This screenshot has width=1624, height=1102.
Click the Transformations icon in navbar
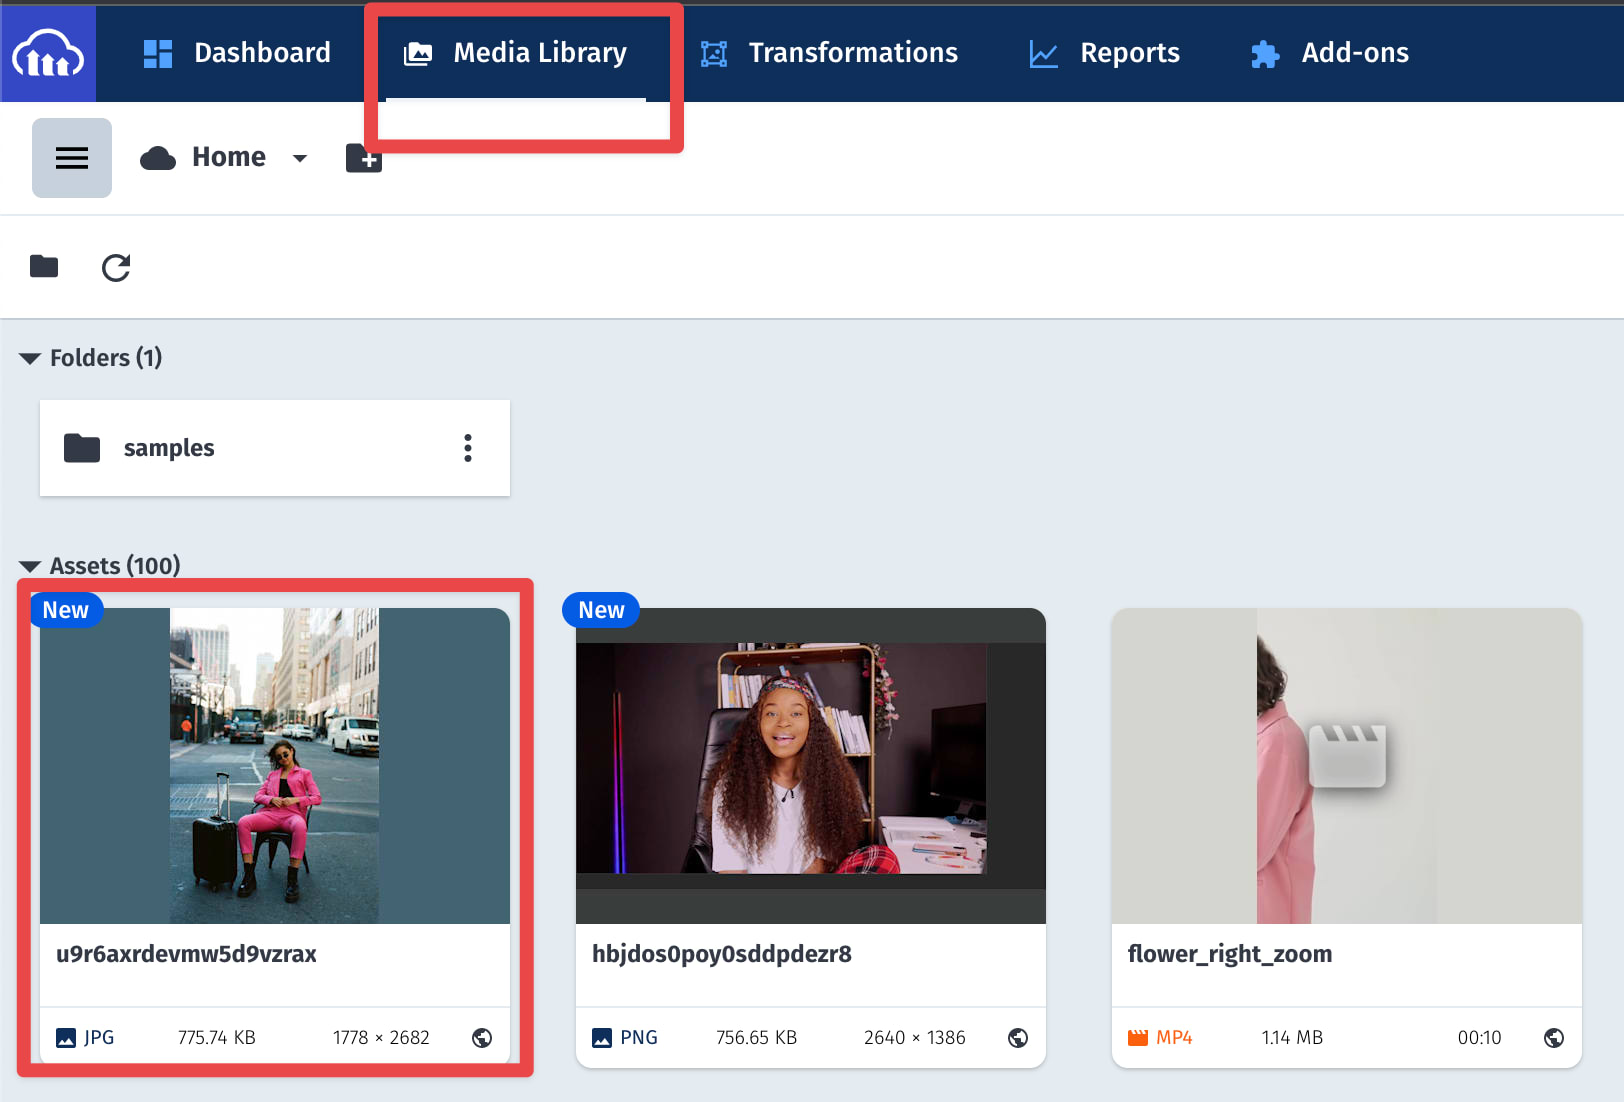click(x=714, y=54)
